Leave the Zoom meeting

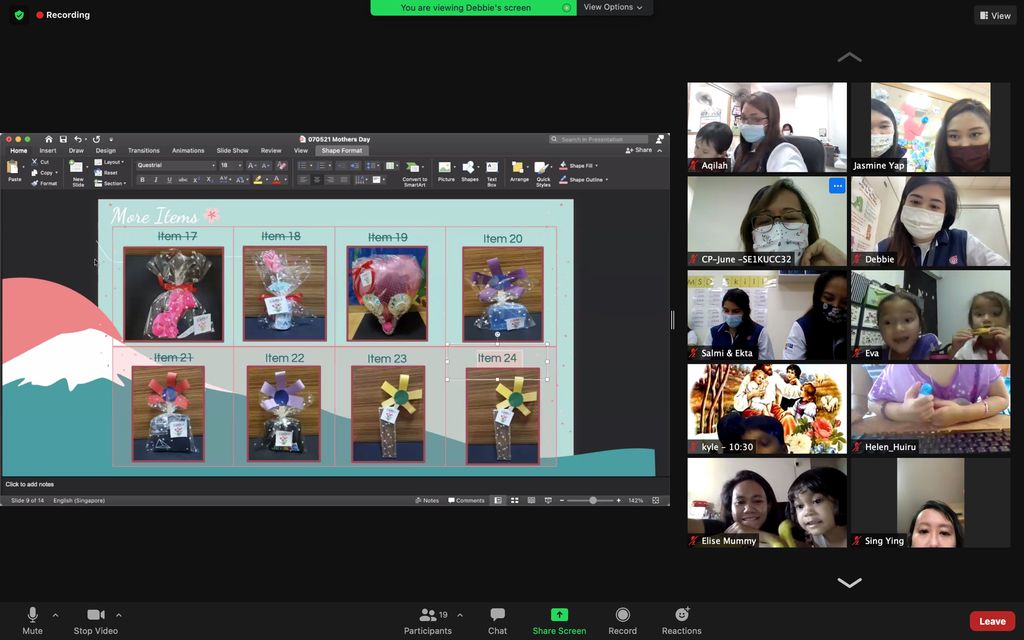[x=992, y=621]
